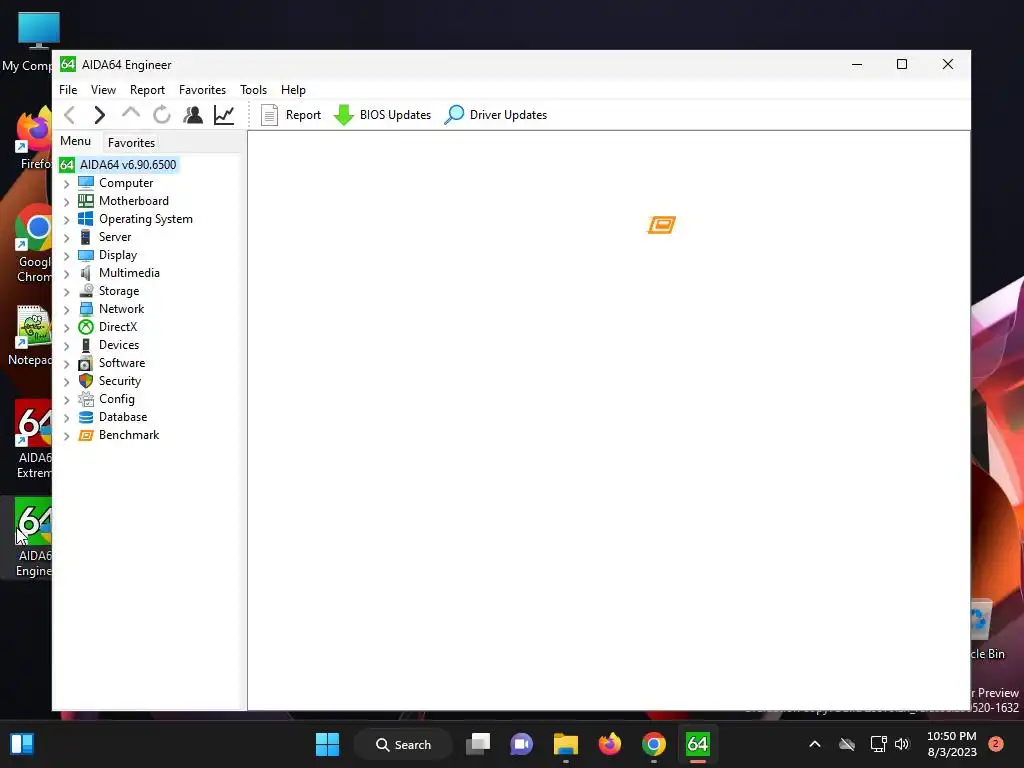
Task: Expand the Storage tree node
Action: [66, 292]
